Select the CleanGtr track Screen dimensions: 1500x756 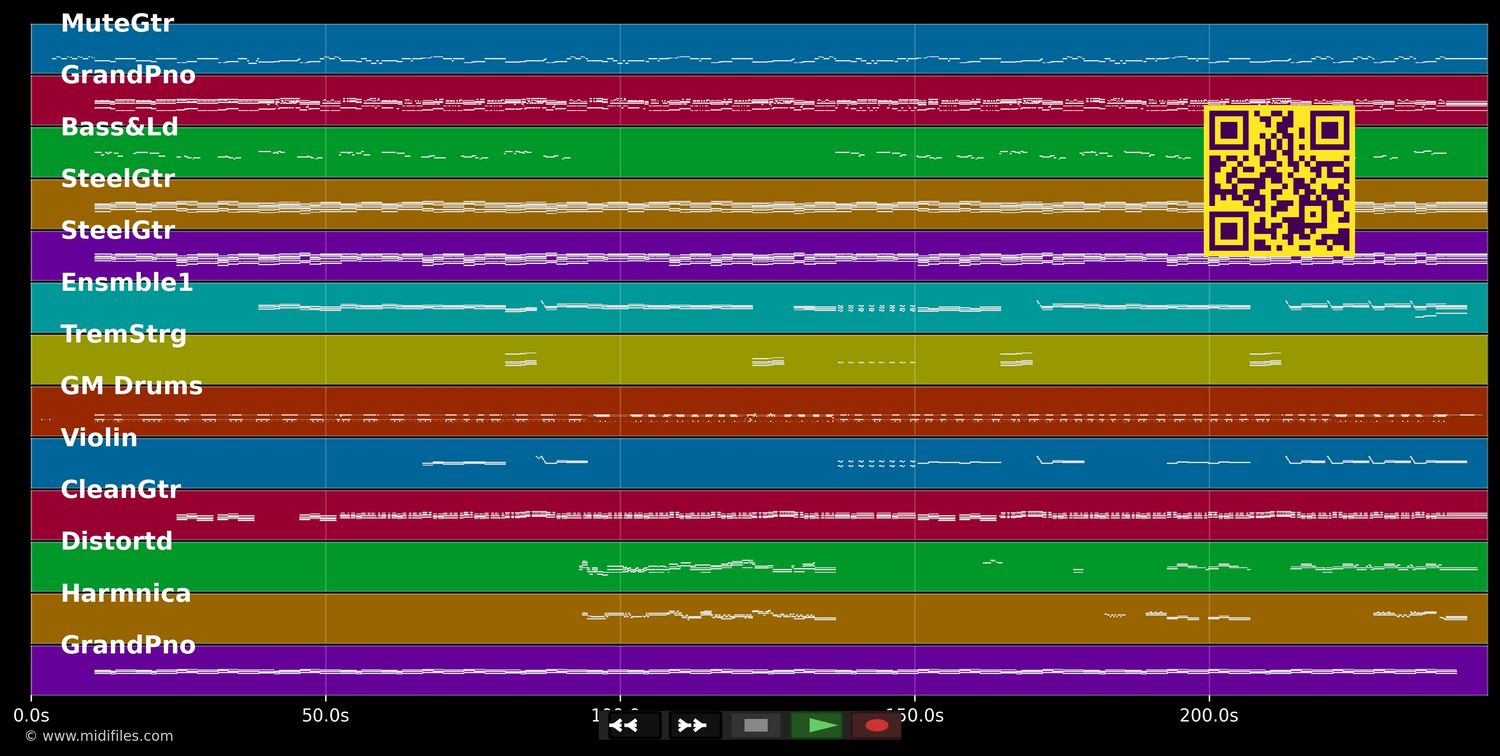[121, 489]
